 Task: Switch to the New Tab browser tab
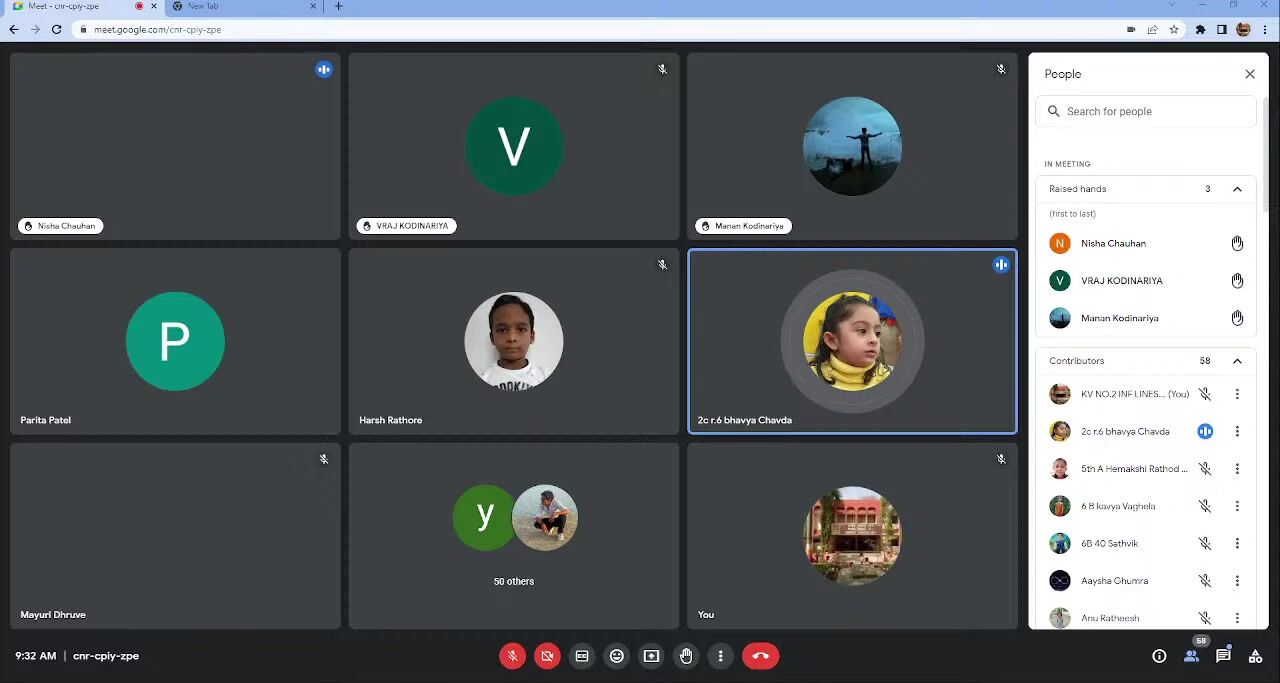click(240, 6)
